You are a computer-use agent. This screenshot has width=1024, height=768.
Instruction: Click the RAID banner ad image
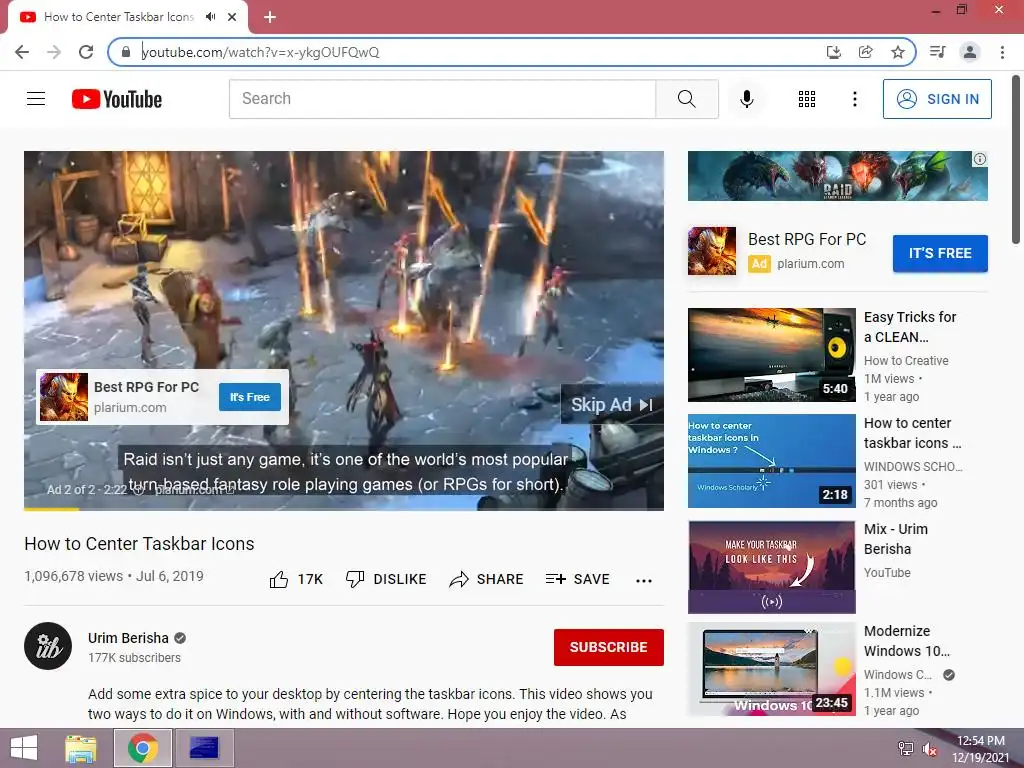[x=837, y=176]
